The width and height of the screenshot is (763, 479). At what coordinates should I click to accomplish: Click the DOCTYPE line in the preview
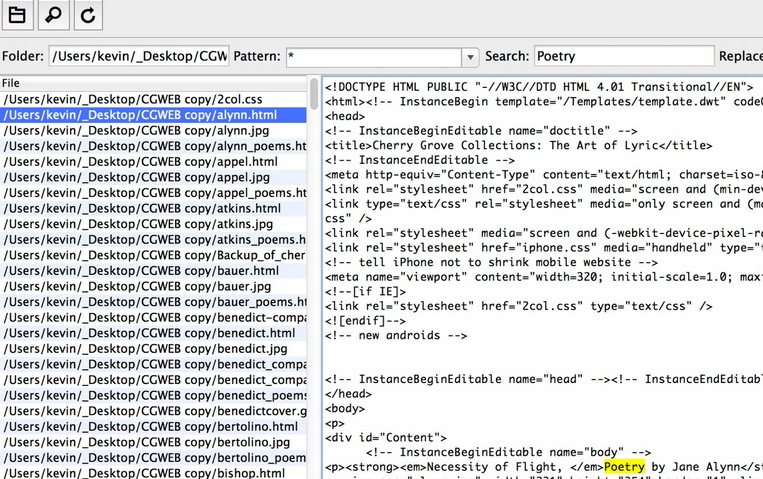[539, 87]
